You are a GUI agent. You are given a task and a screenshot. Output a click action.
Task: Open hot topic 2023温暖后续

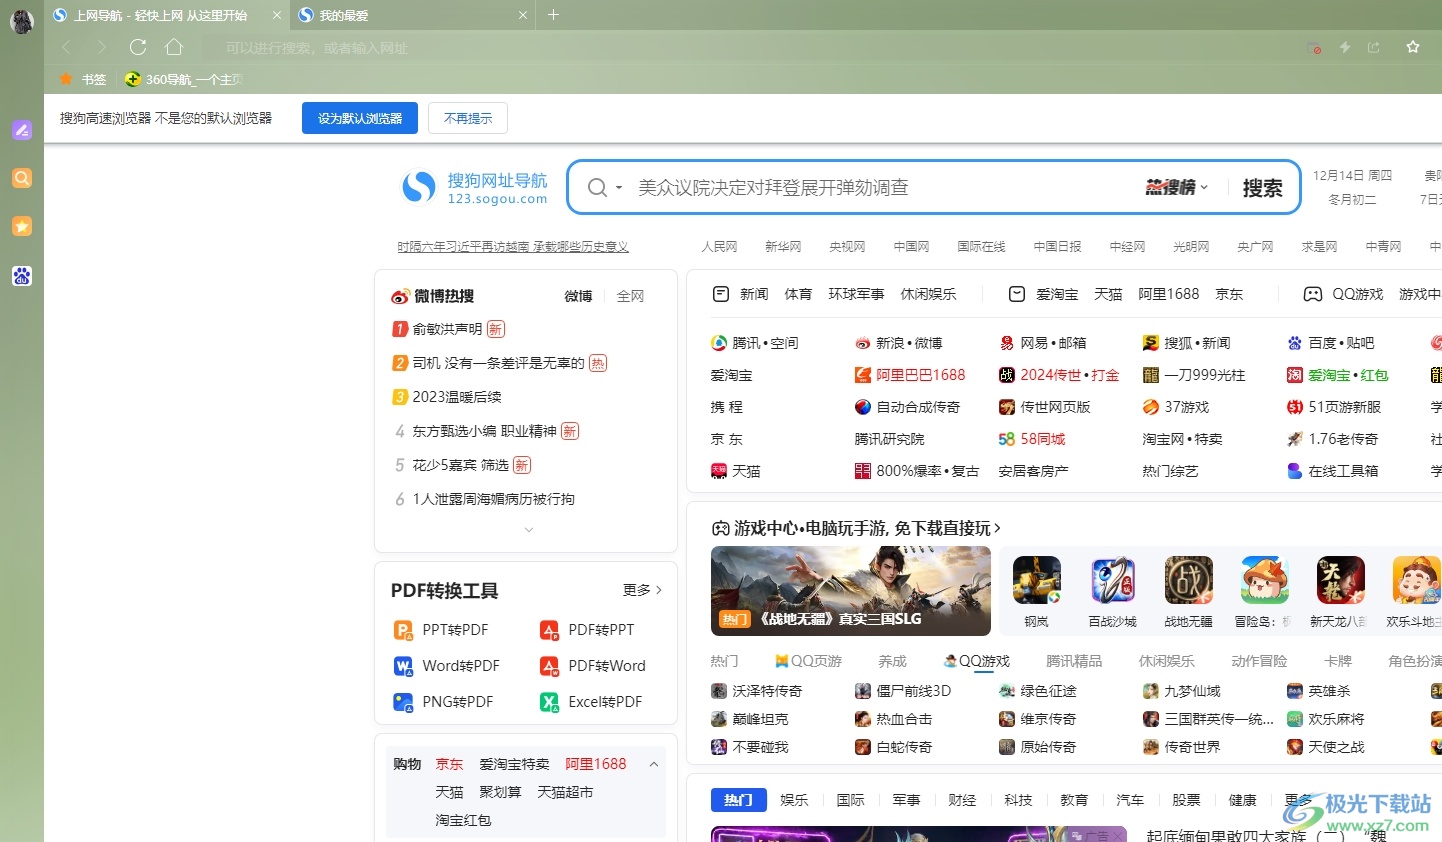(x=457, y=397)
